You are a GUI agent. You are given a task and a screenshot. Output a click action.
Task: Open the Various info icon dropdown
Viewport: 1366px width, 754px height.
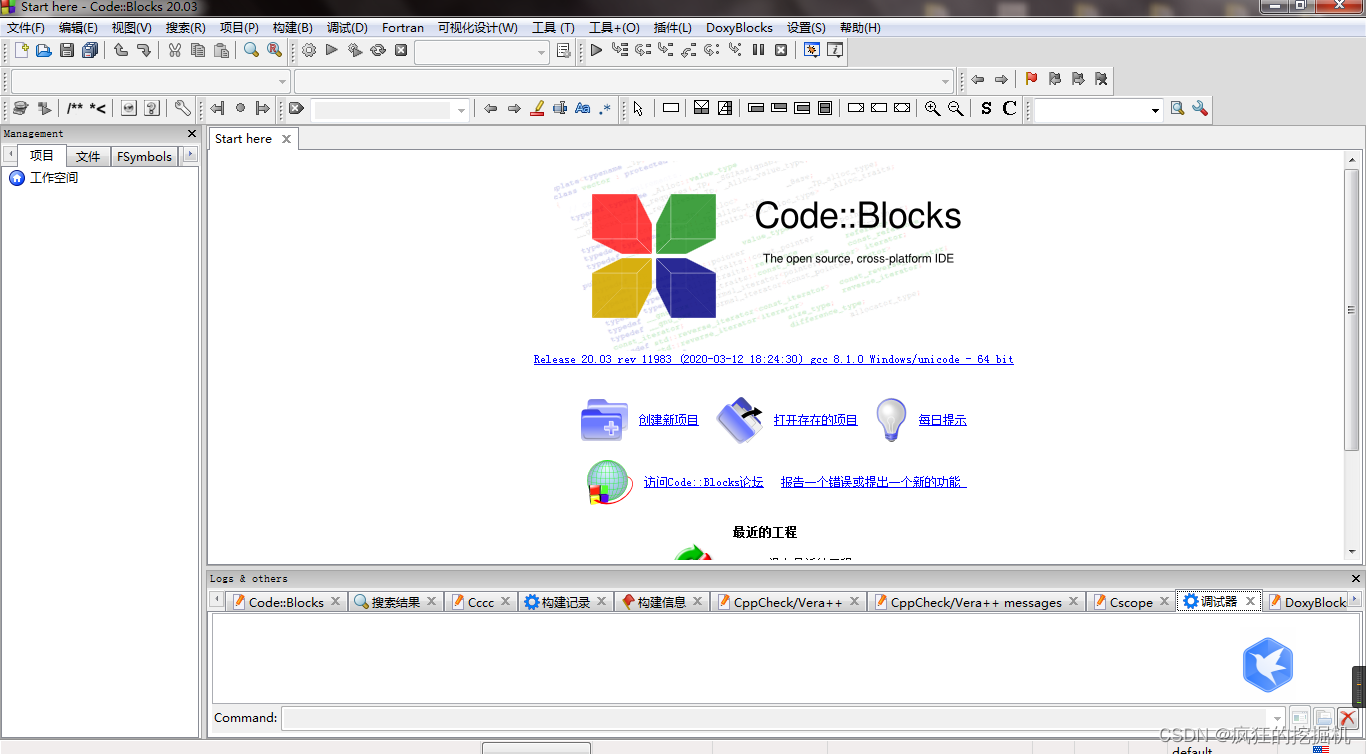pos(835,50)
